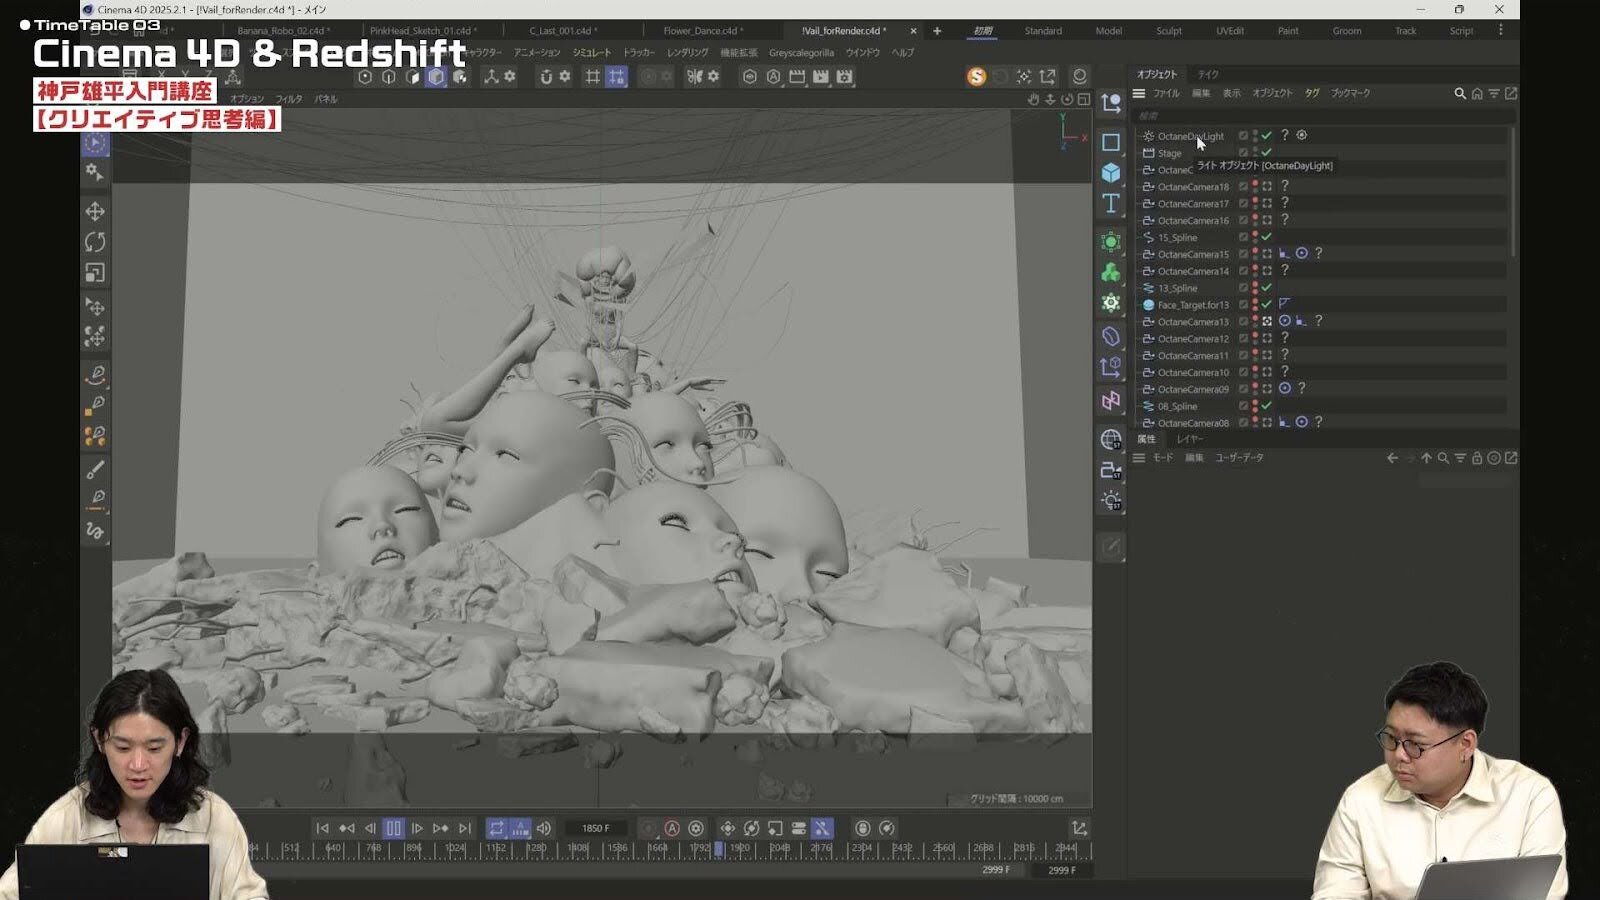Viewport: 1600px width, 900px height.
Task: Open the object manager hamburger menu
Action: point(1139,93)
